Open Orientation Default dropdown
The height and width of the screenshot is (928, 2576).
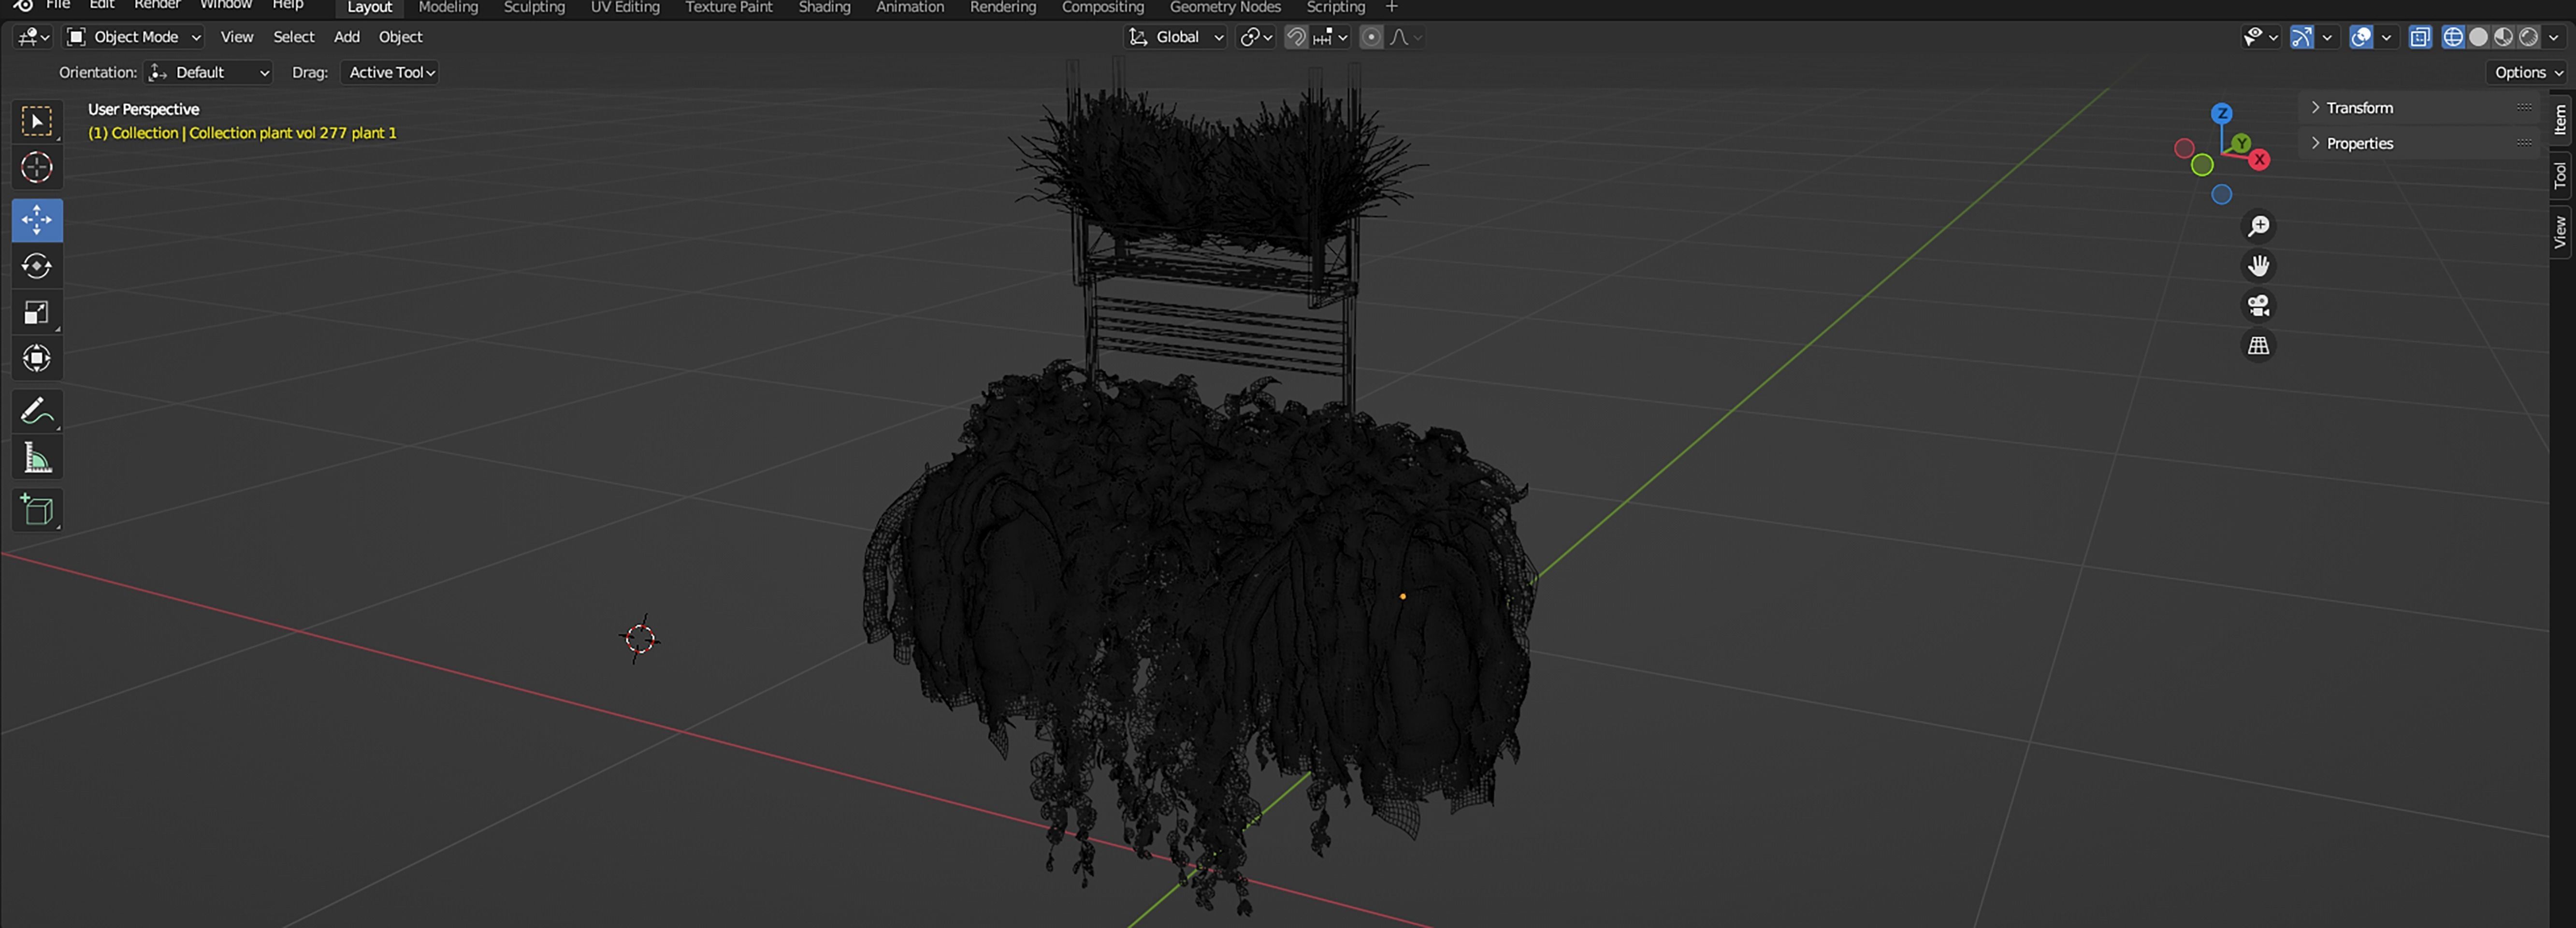click(x=208, y=73)
